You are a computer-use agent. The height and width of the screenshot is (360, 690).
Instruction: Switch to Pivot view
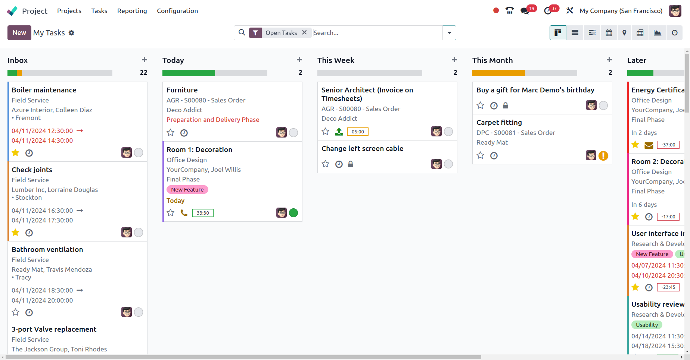pyautogui.click(x=640, y=33)
